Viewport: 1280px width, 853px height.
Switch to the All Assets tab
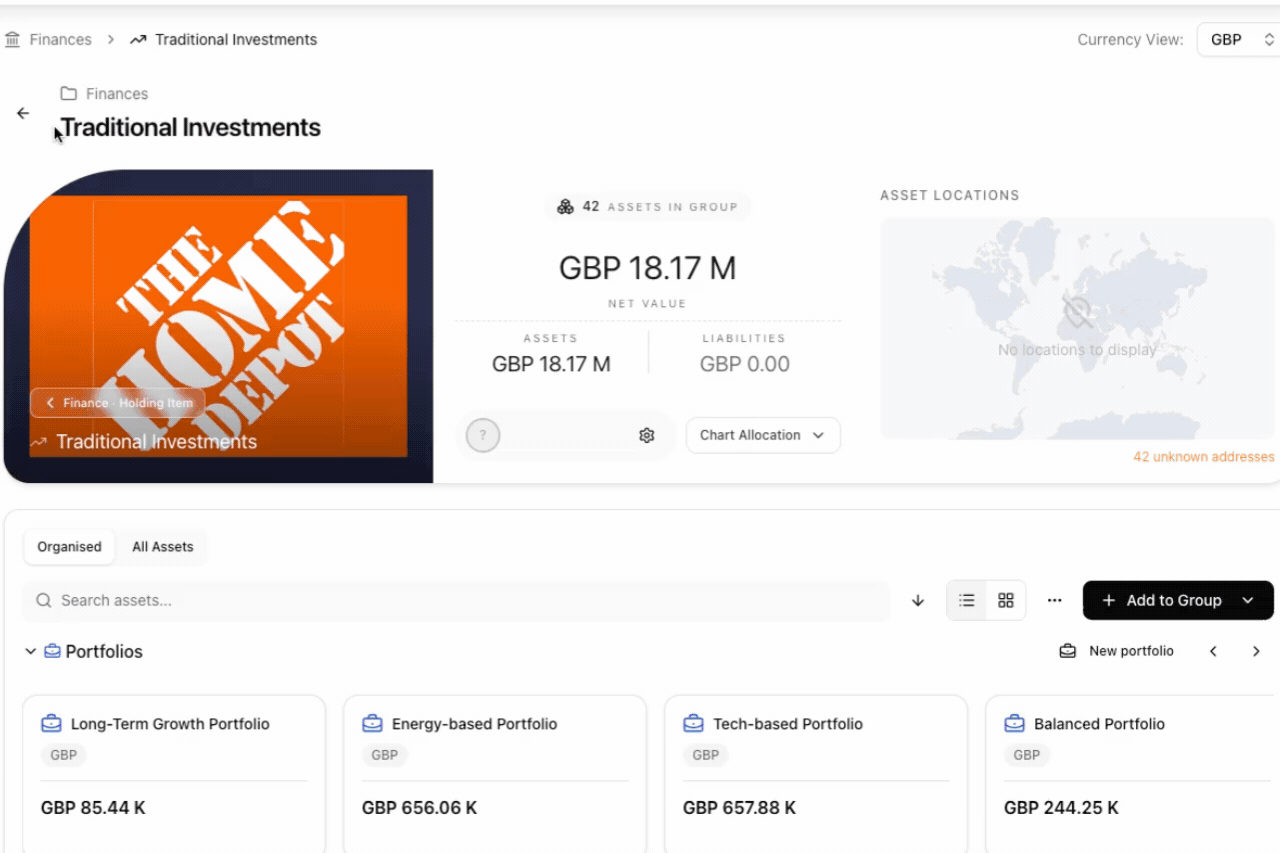click(x=162, y=547)
